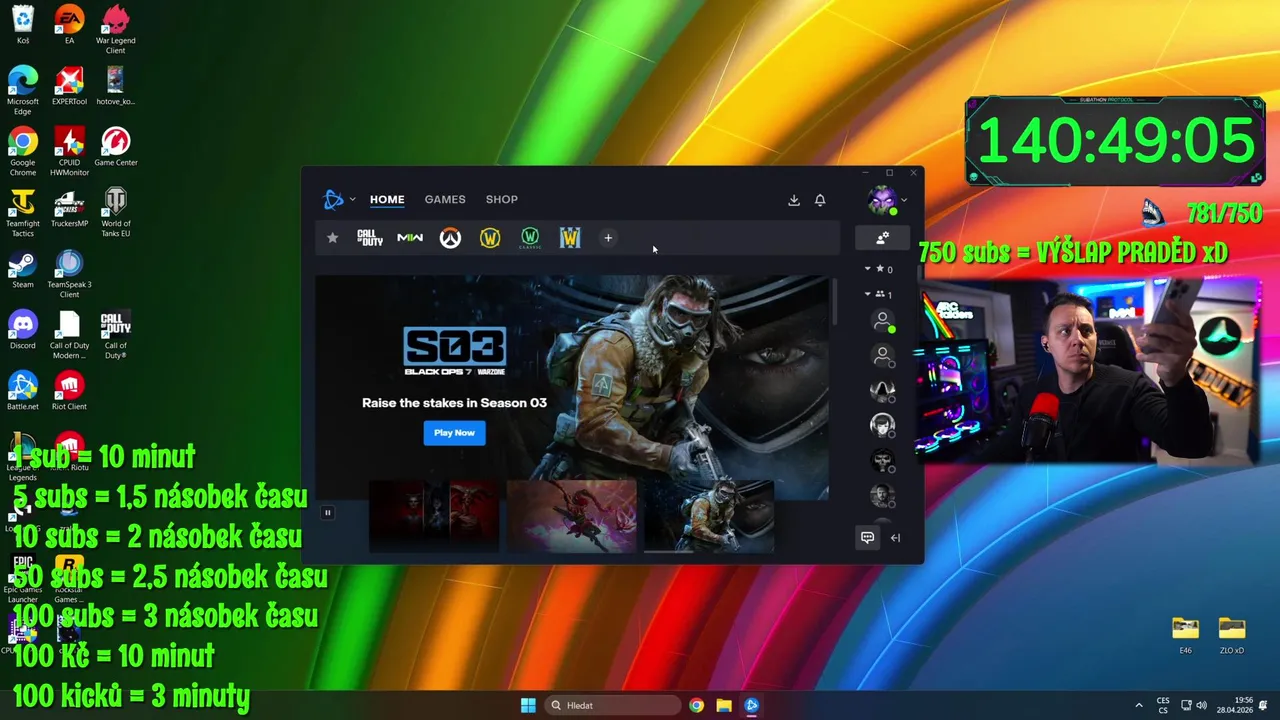Collapse the friends group with count 1
Screen dimensions: 1280x720
(x=868, y=294)
